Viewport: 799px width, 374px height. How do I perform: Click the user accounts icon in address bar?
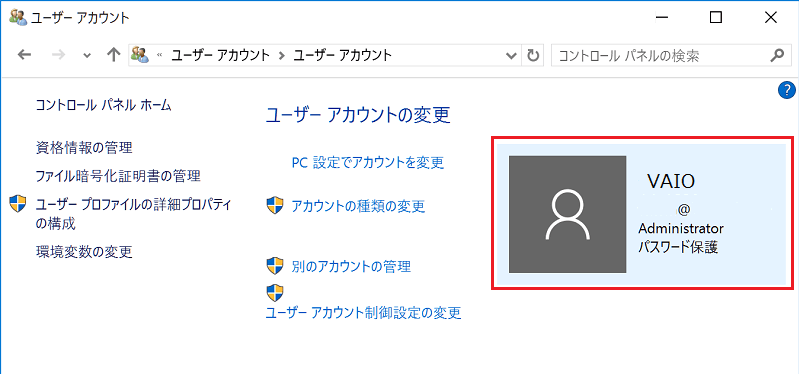140,55
